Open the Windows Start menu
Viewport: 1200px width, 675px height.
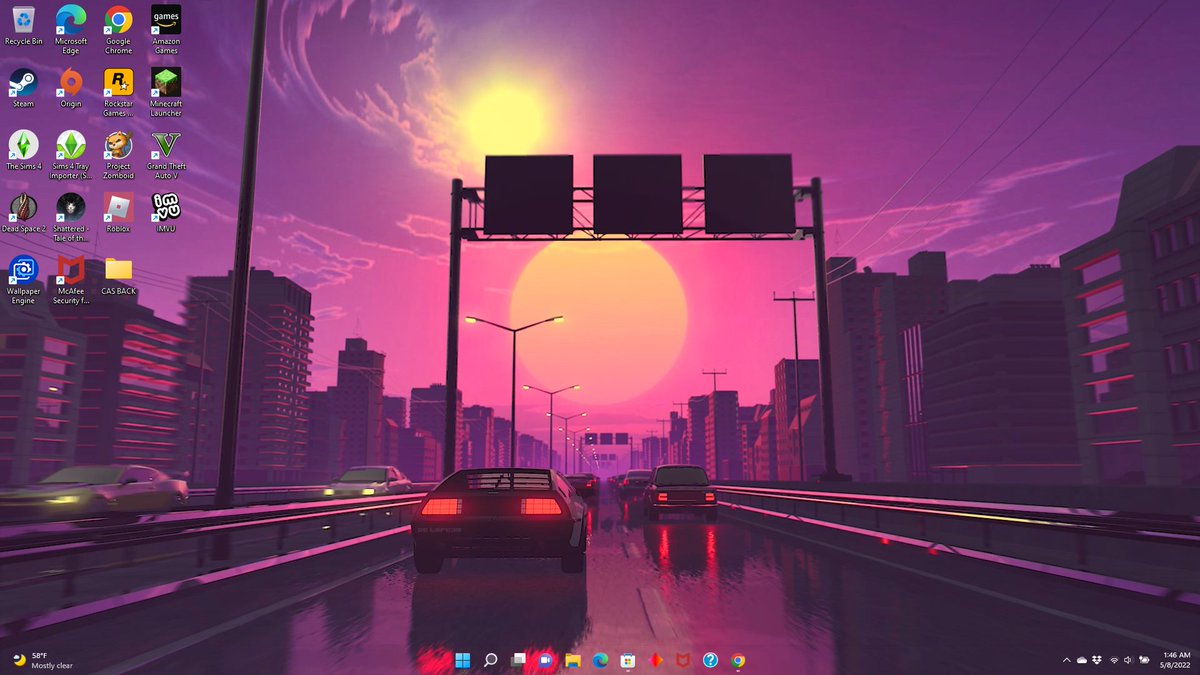[463, 660]
